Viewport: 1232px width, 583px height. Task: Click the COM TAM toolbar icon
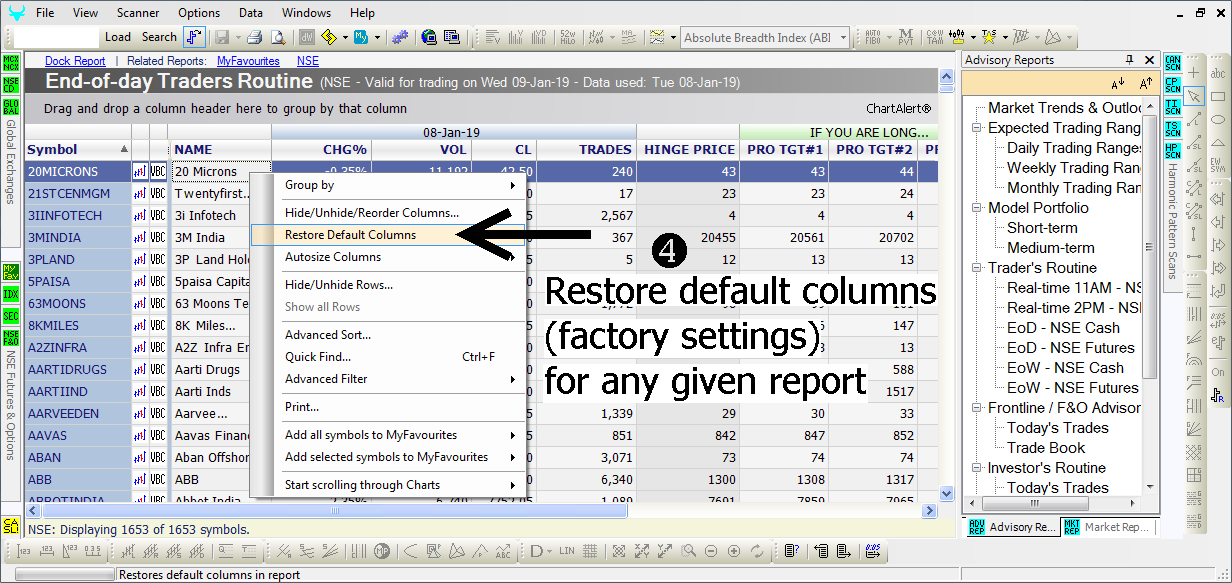click(935, 38)
